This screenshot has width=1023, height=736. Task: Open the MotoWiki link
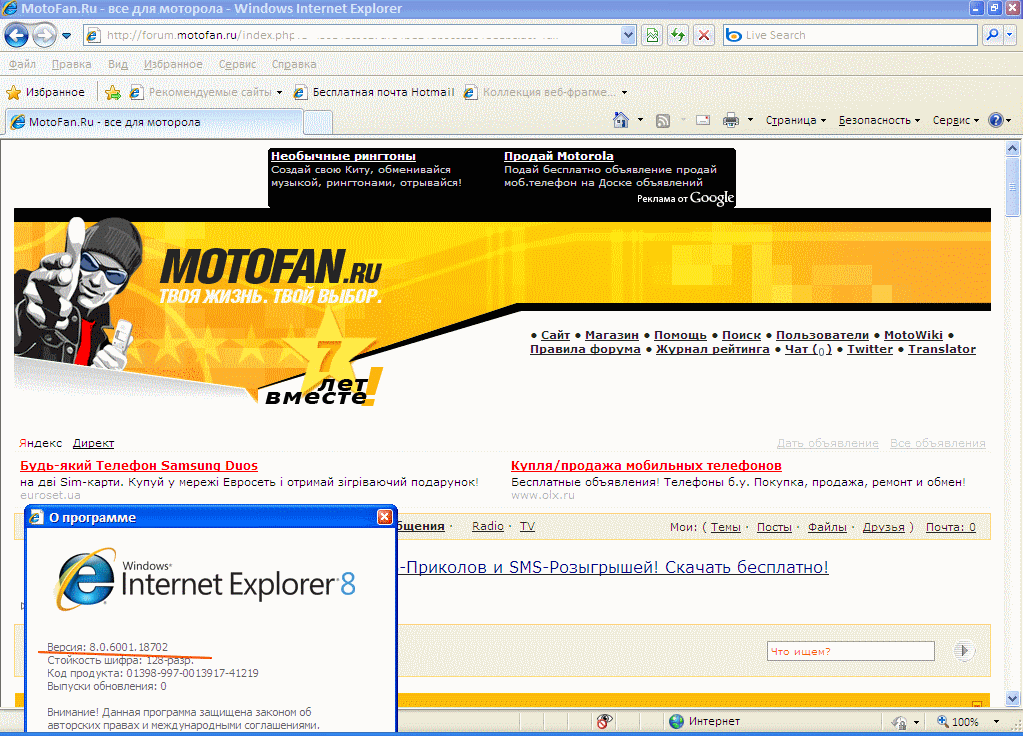pyautogui.click(x=913, y=335)
